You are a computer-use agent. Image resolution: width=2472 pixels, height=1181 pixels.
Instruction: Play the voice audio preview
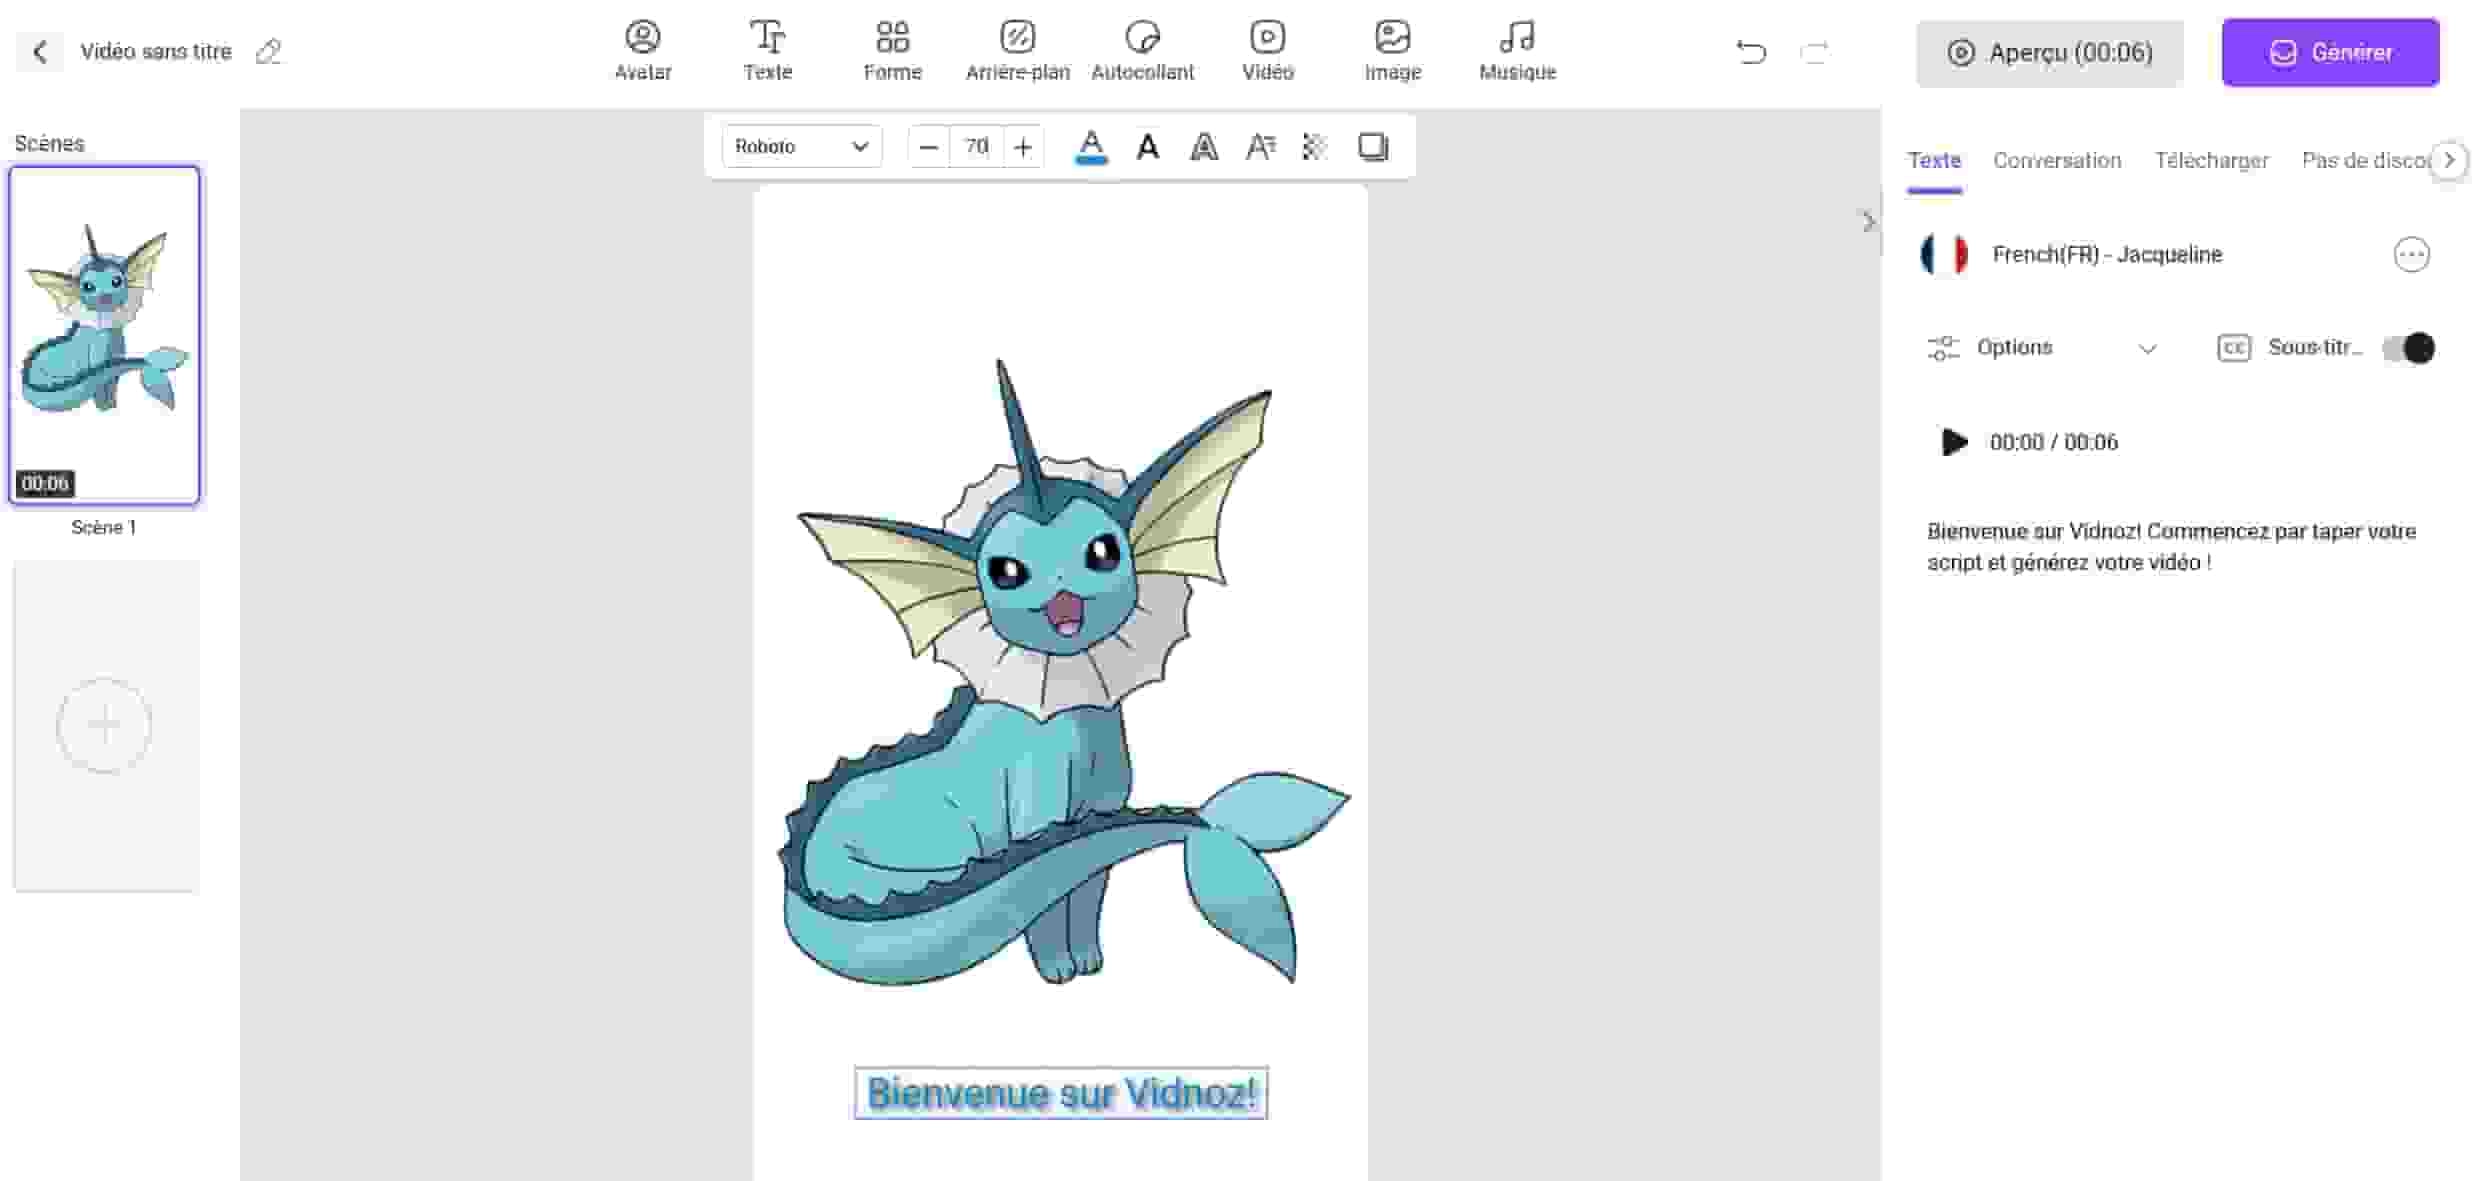click(1953, 442)
